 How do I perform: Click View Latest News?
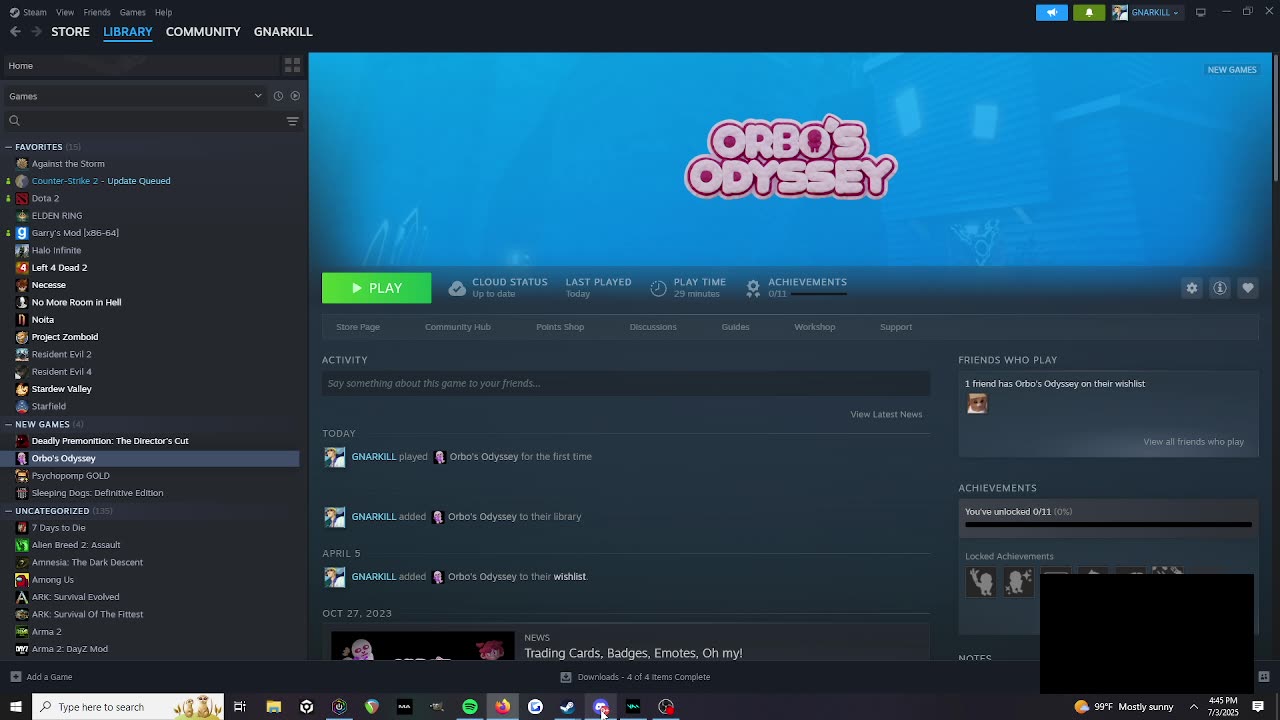(x=886, y=414)
